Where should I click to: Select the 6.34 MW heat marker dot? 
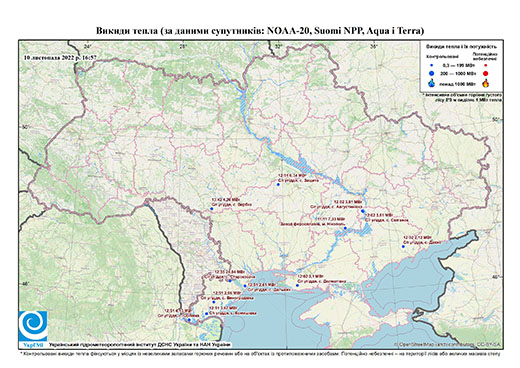click(278, 184)
